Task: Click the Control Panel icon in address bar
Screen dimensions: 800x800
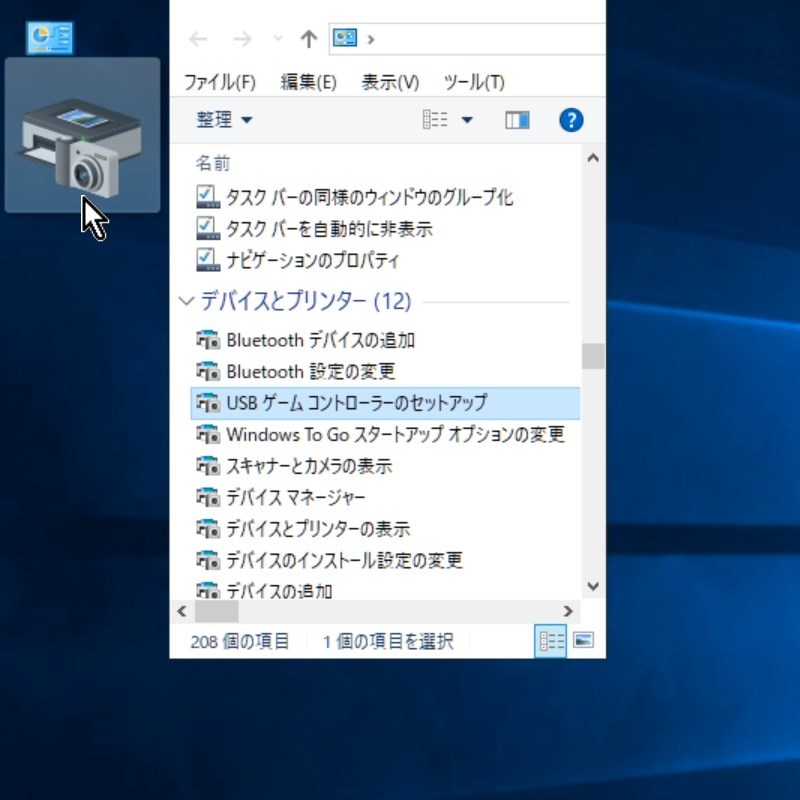Action: click(x=345, y=38)
